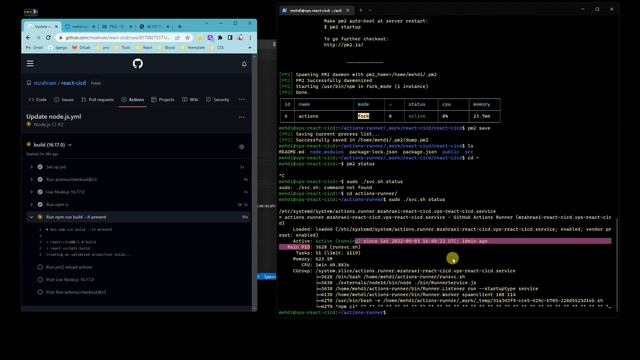
Task: Click the highlighted 'fork' mode cell in terminal
Action: 363,116
